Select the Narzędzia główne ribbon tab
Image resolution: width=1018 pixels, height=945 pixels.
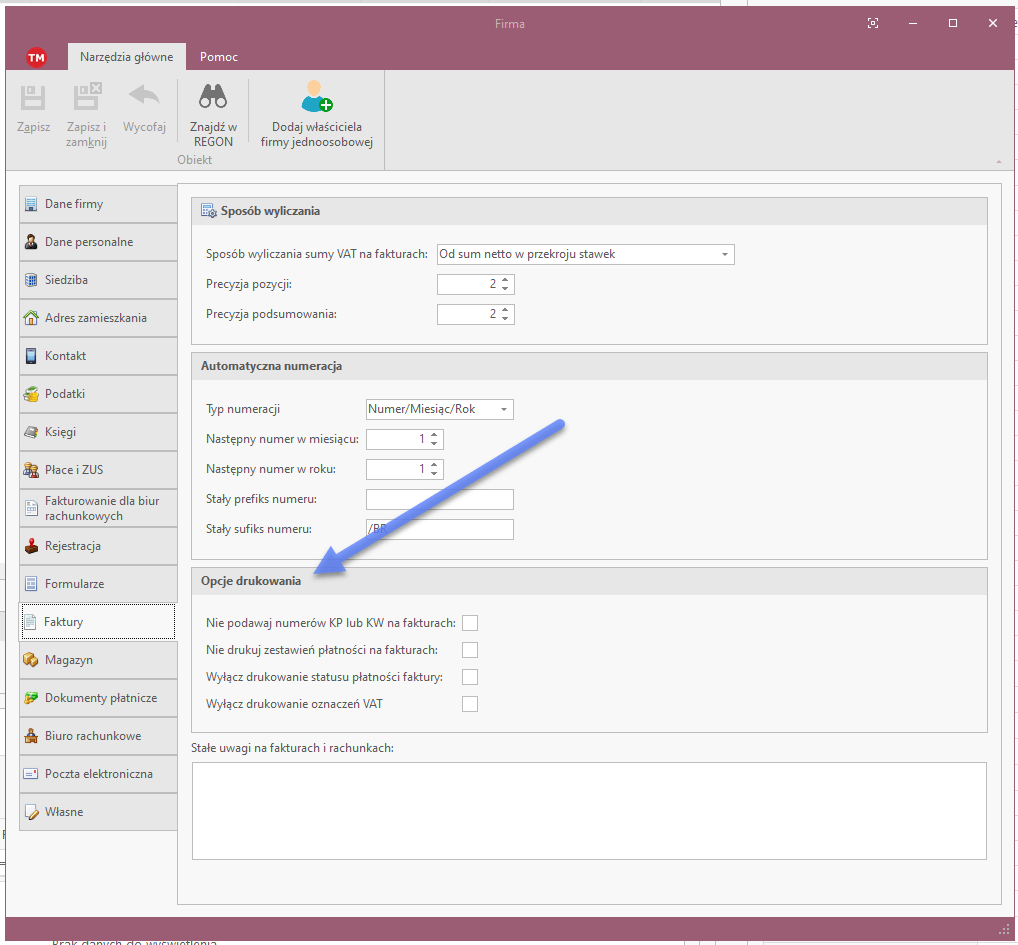click(126, 57)
